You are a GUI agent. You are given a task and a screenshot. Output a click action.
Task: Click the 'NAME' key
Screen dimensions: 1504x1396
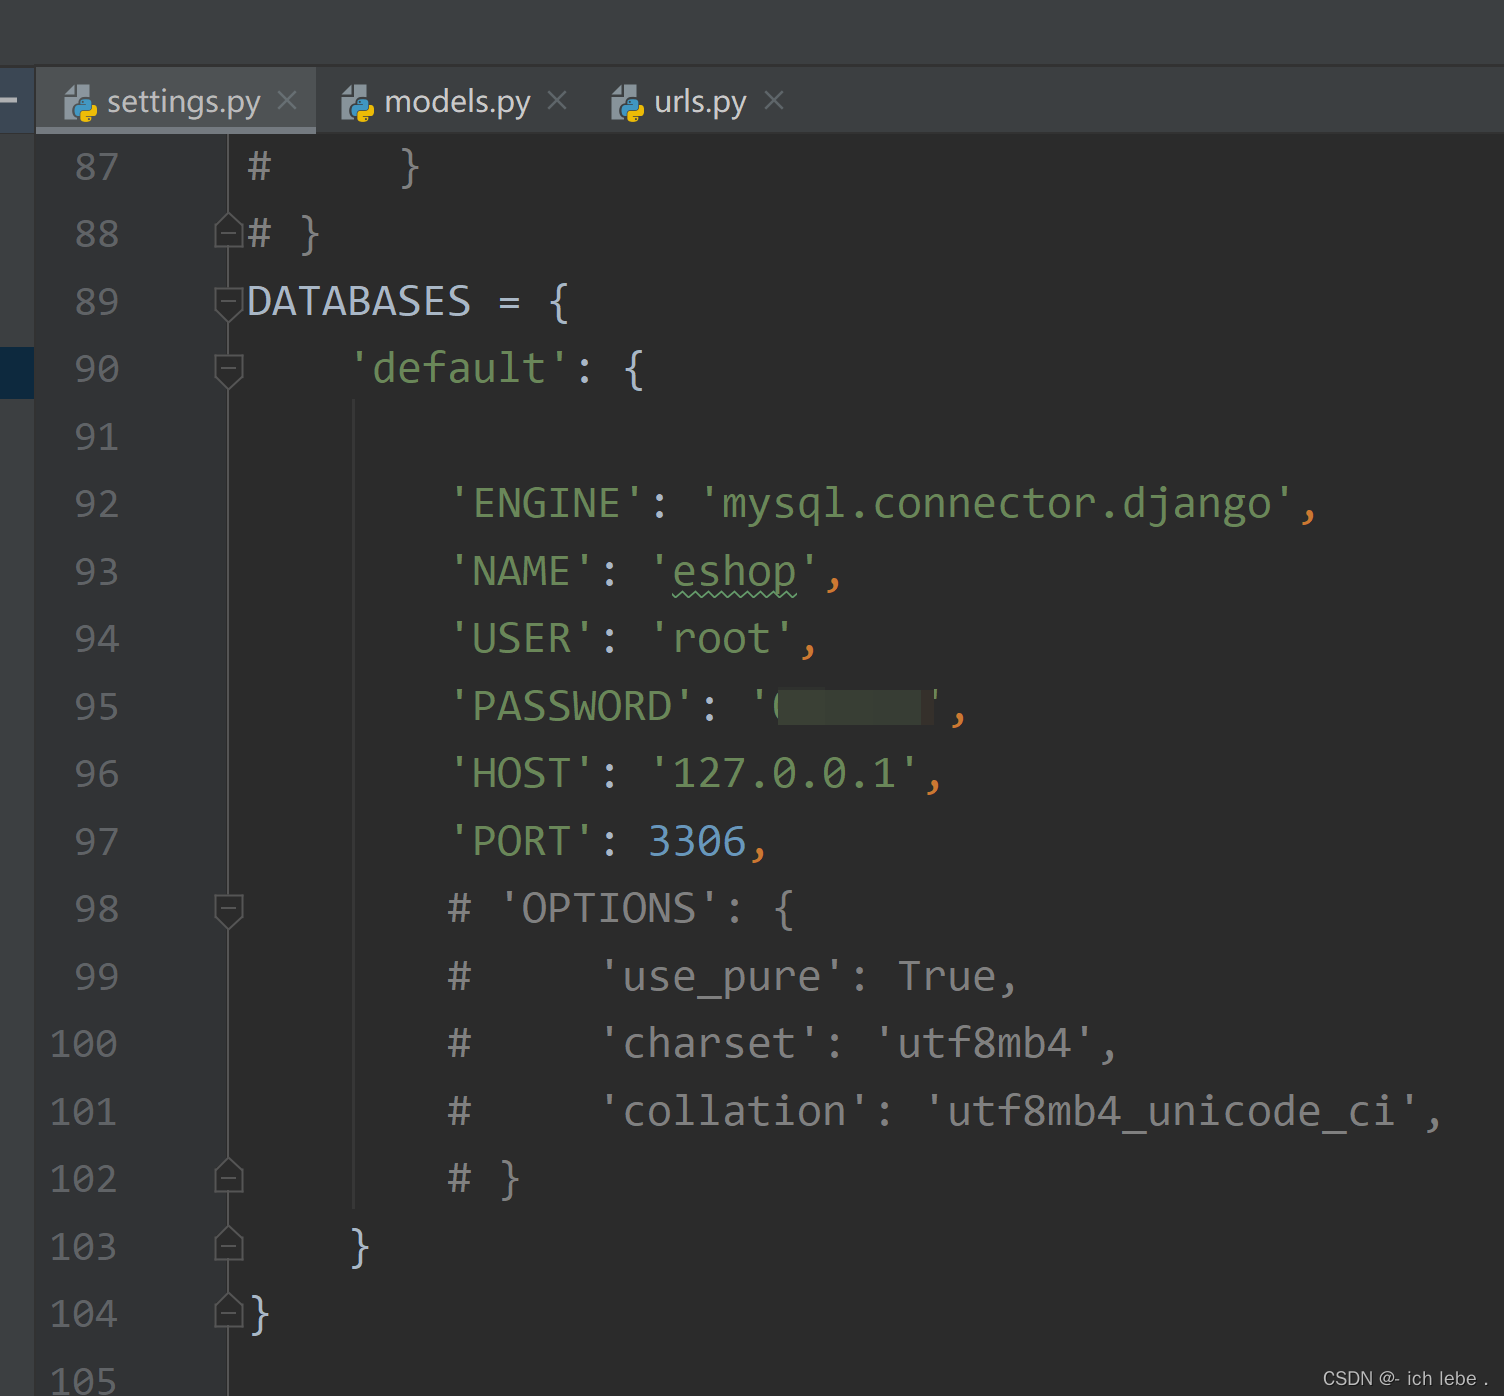coord(522,572)
